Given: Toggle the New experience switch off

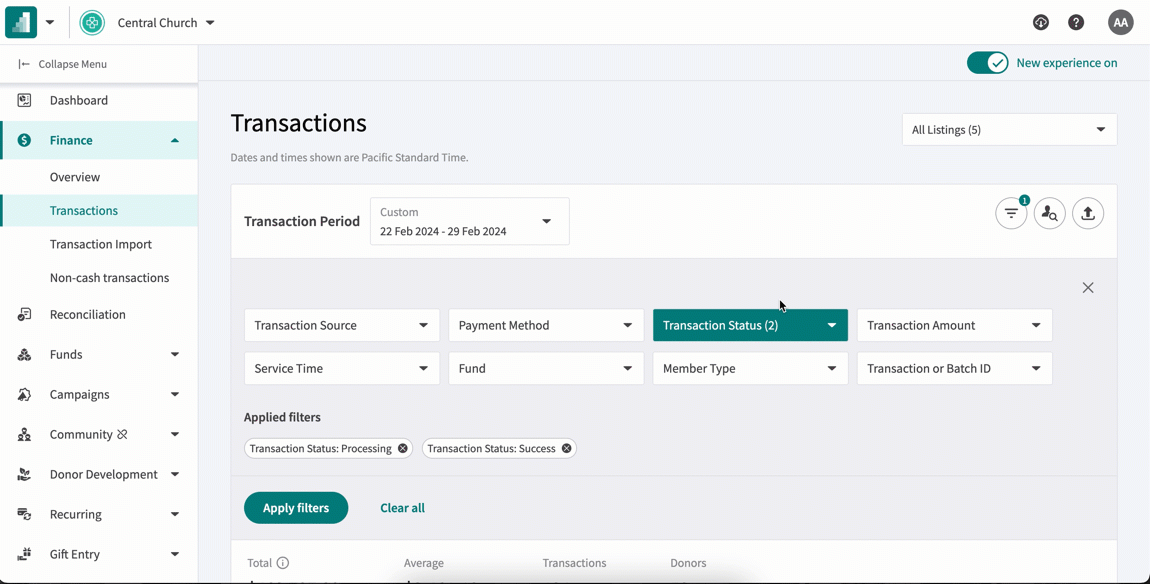Looking at the screenshot, I should [x=988, y=62].
